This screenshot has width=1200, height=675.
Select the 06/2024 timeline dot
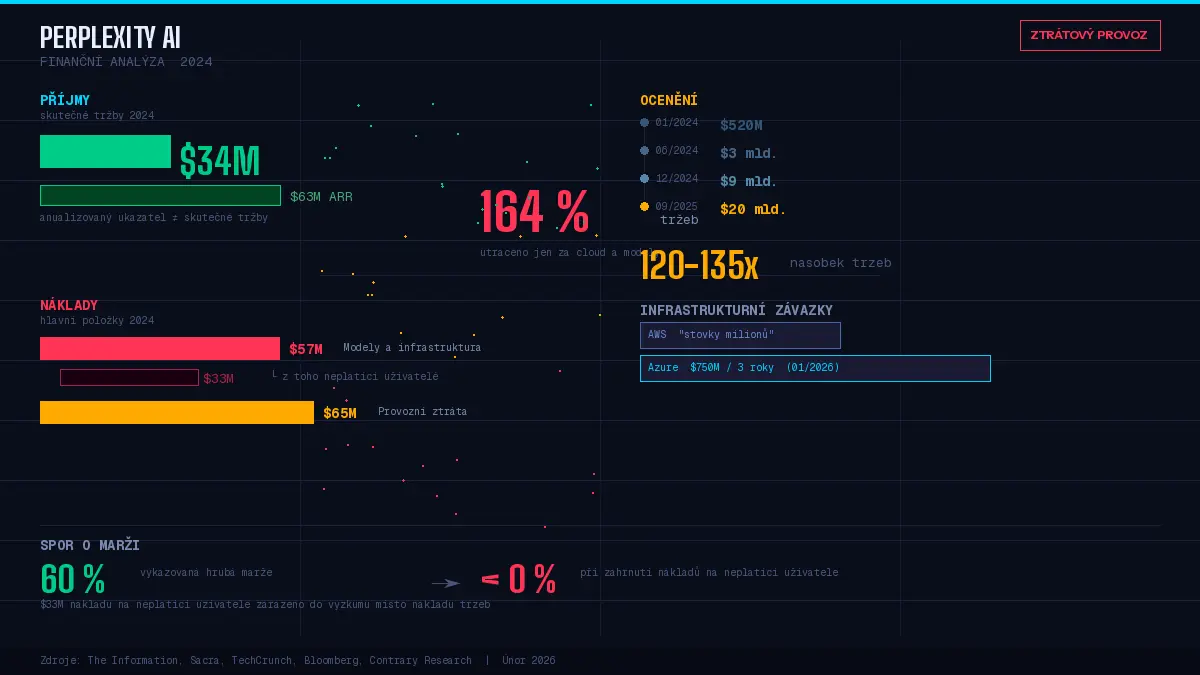point(644,151)
